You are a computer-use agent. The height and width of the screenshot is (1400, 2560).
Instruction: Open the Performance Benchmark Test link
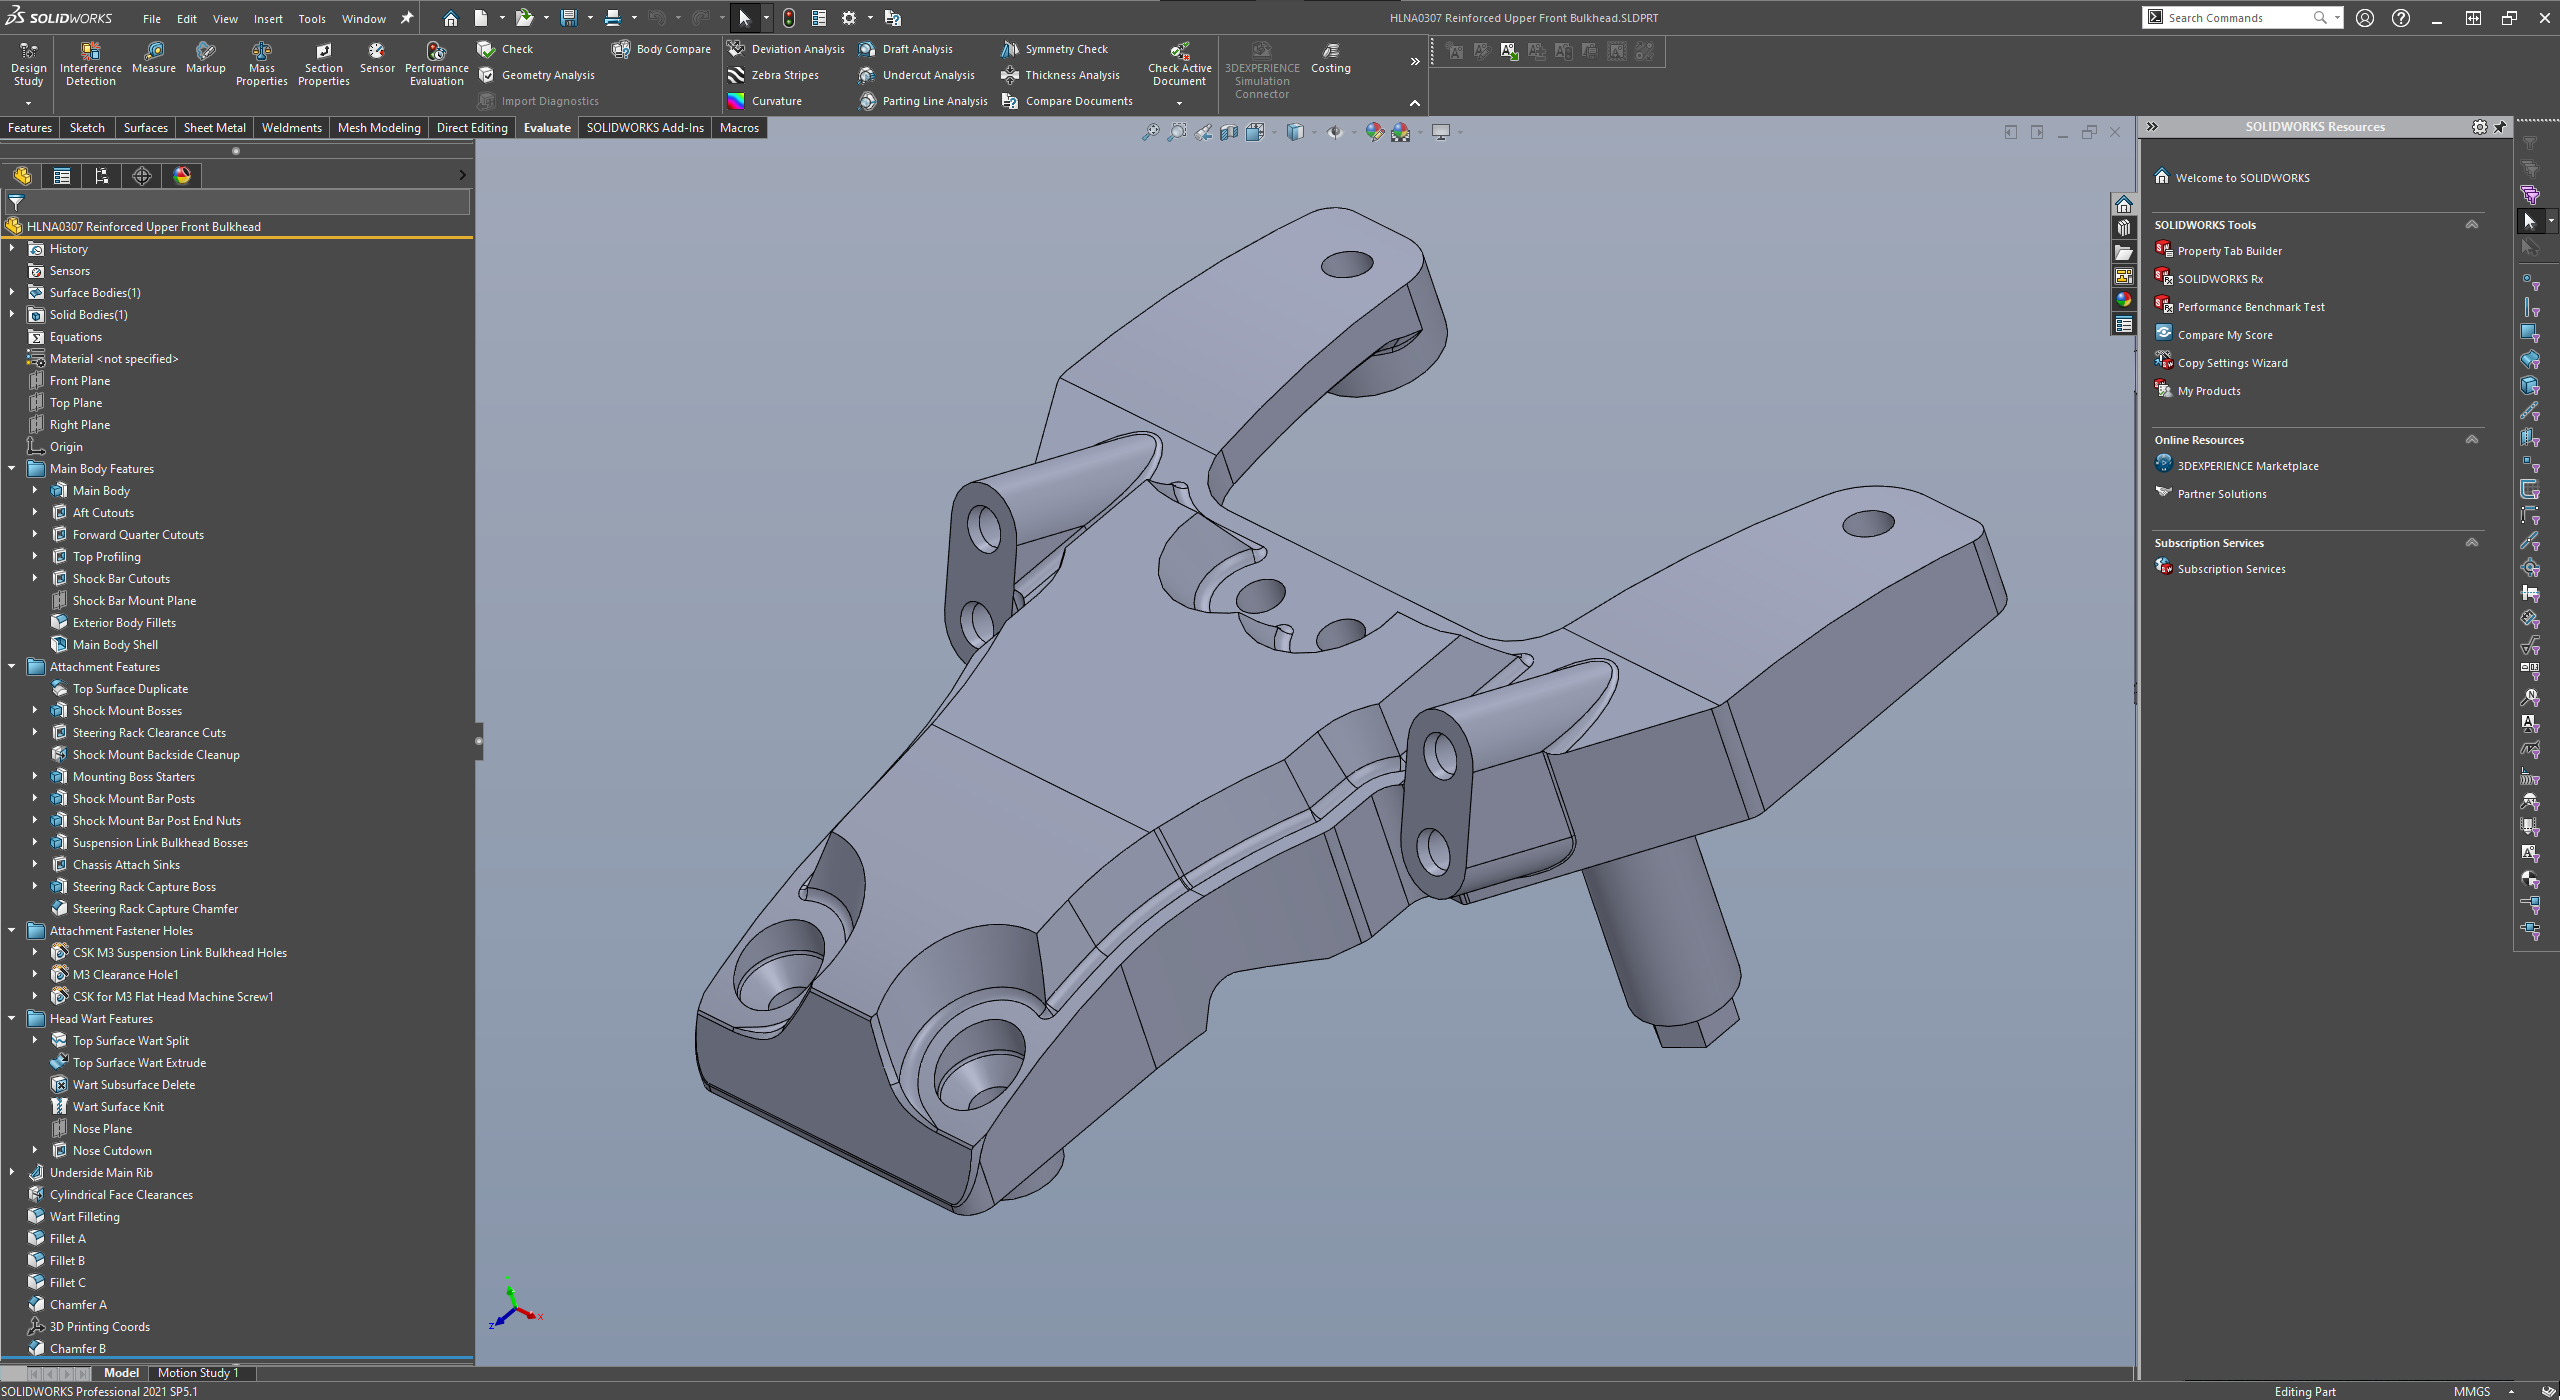coord(2251,307)
